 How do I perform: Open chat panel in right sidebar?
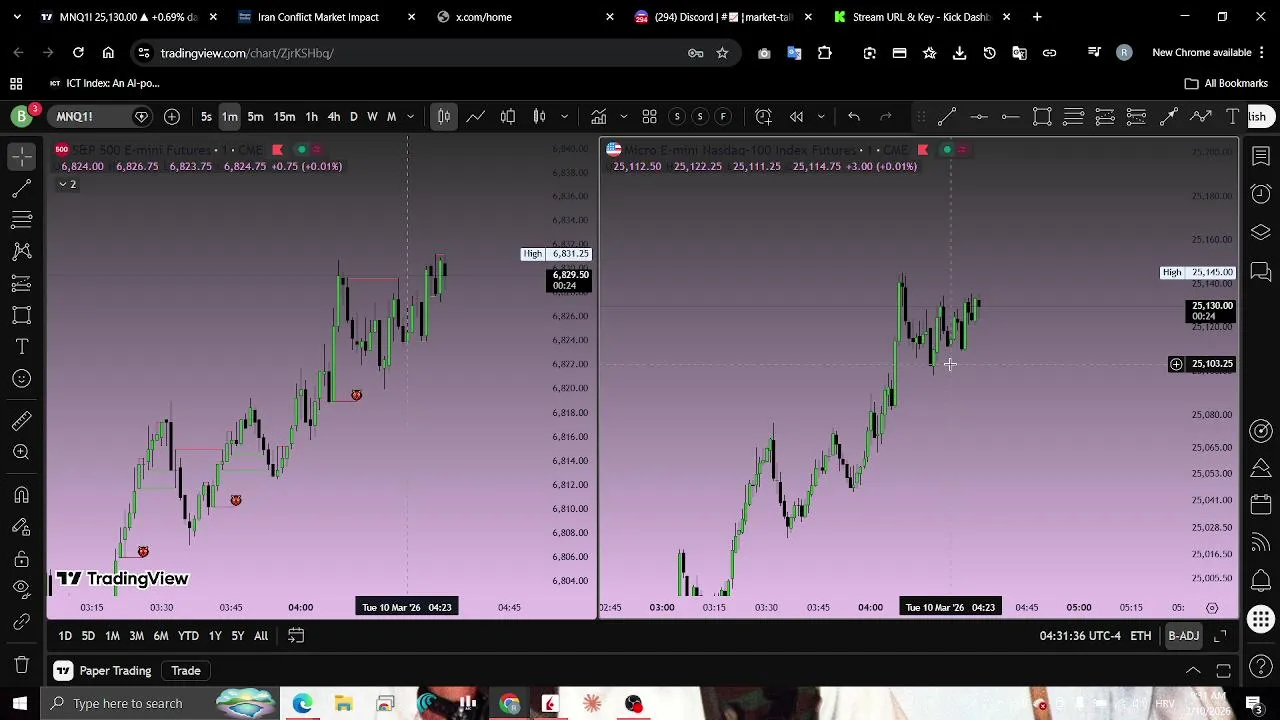pos(1261,271)
